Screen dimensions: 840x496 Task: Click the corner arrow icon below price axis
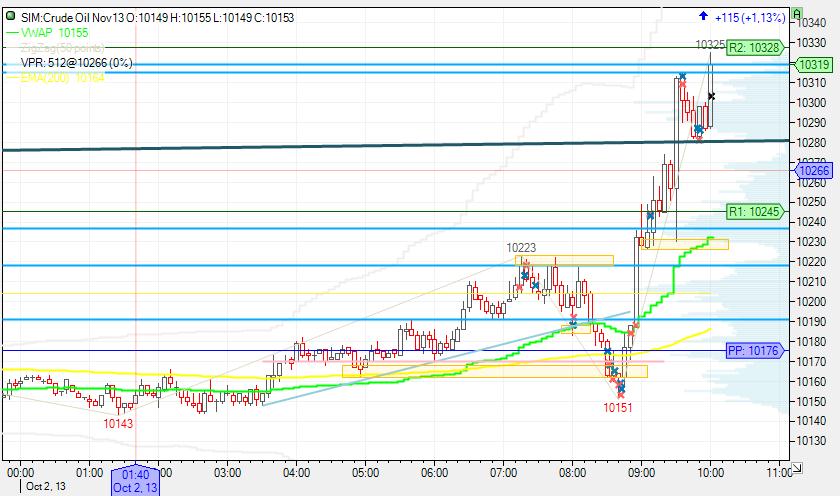pos(797,468)
